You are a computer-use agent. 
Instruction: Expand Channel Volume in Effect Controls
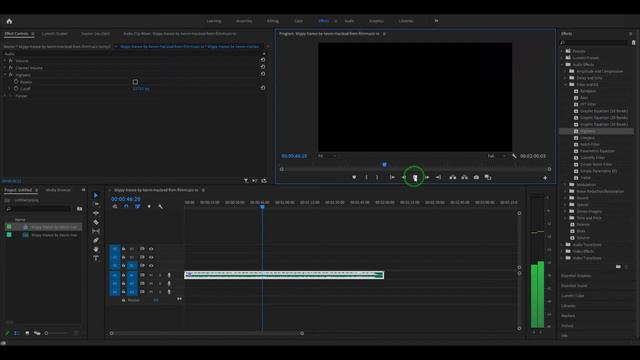pyautogui.click(x=5, y=68)
